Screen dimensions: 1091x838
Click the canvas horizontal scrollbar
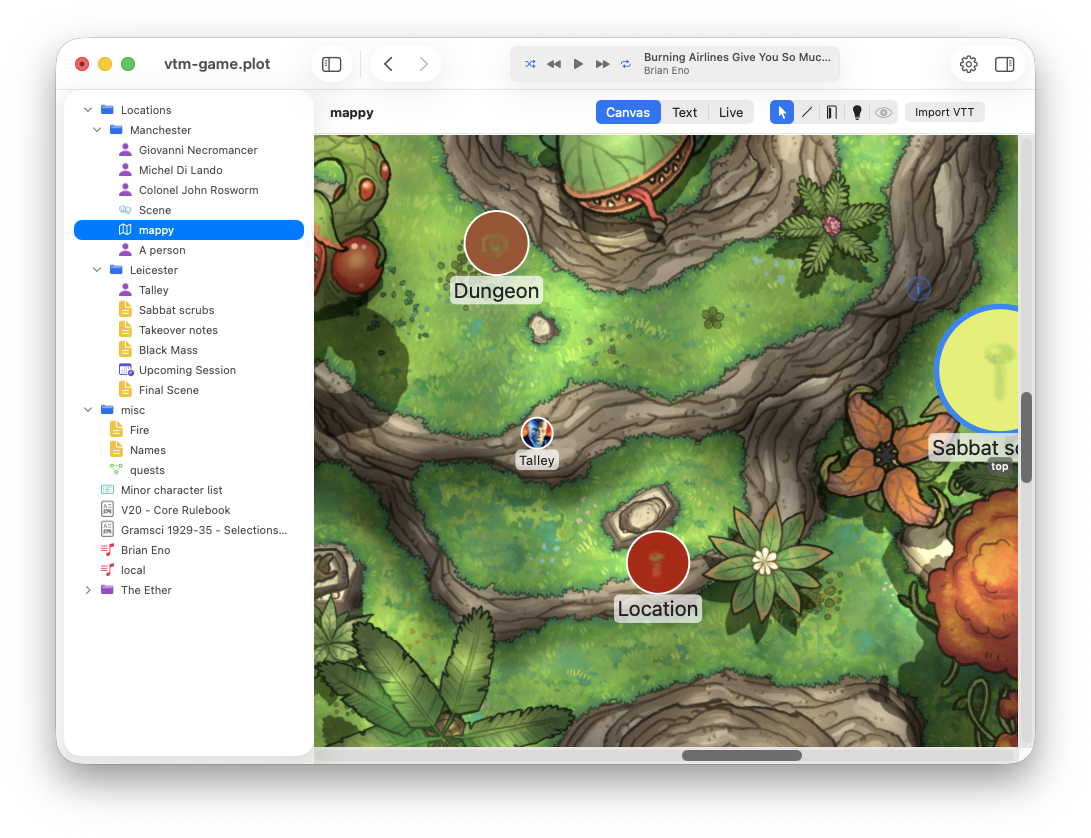[742, 755]
